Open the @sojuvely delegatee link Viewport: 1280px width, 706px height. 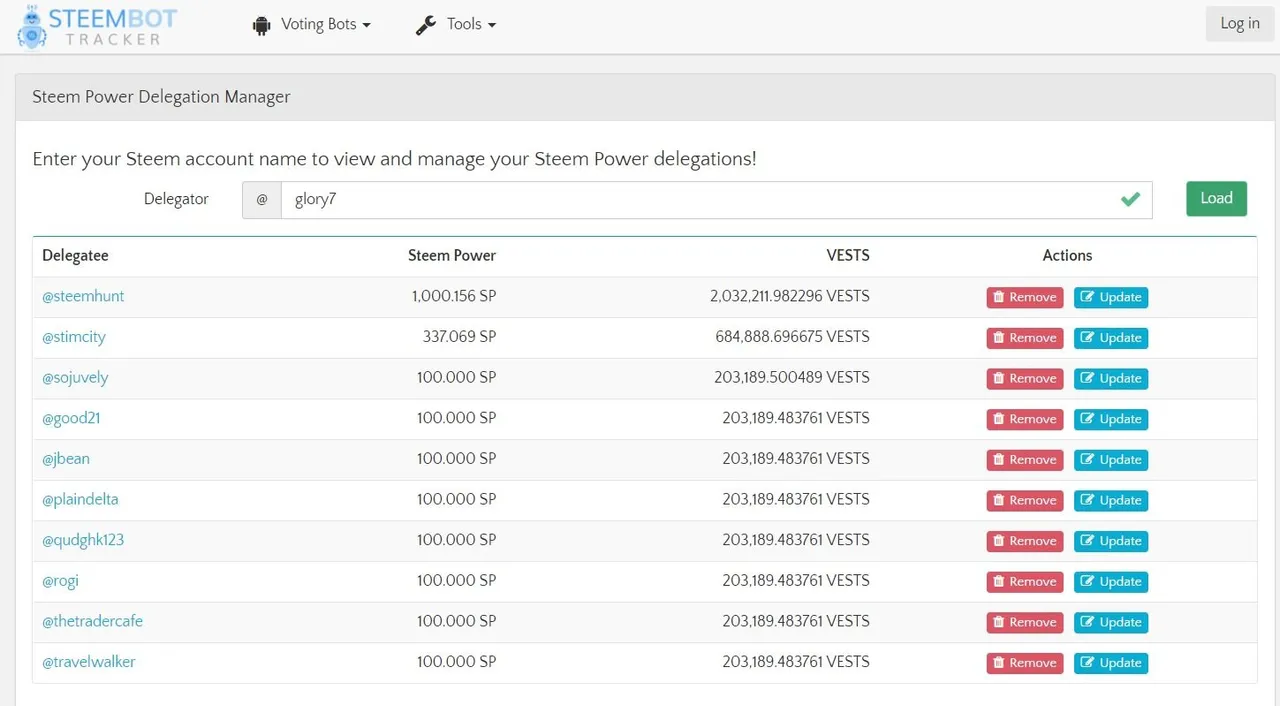click(x=75, y=378)
